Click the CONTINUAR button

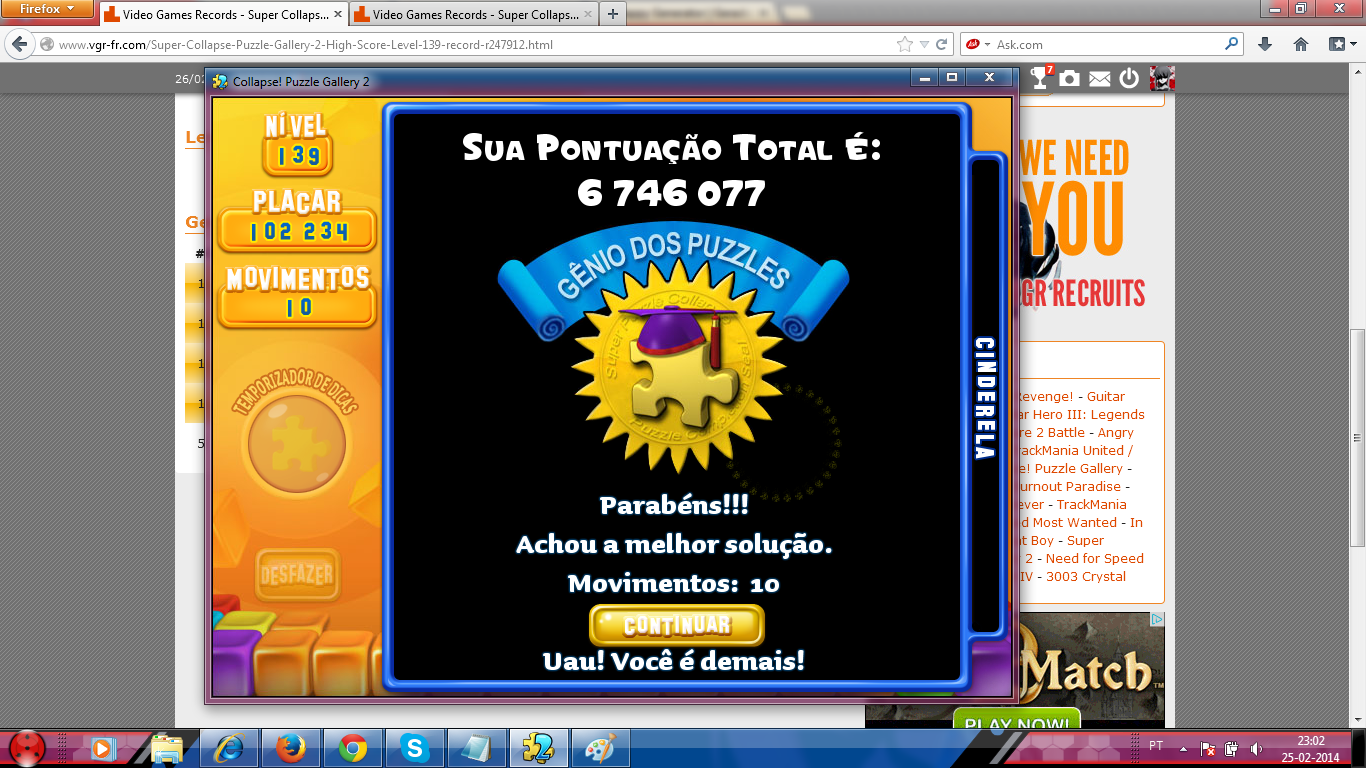677,625
